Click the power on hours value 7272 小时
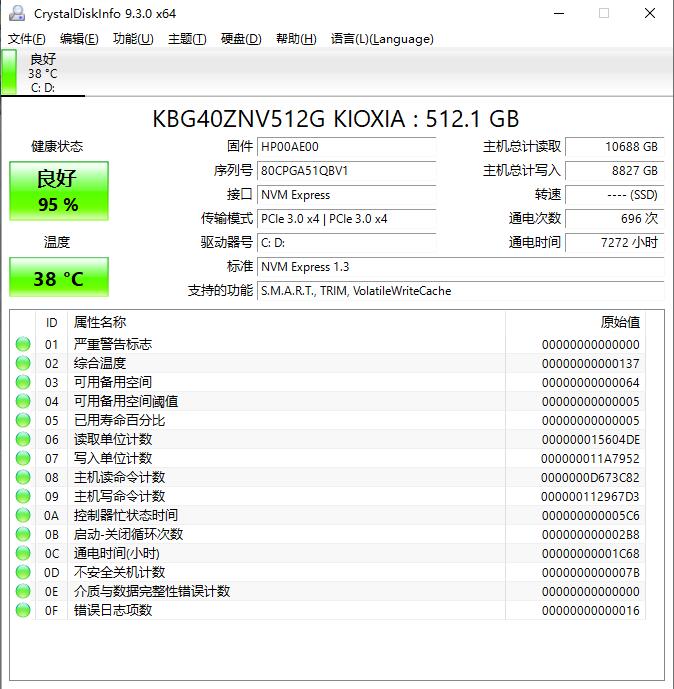Viewport: 674px width, 689px height. click(x=614, y=243)
